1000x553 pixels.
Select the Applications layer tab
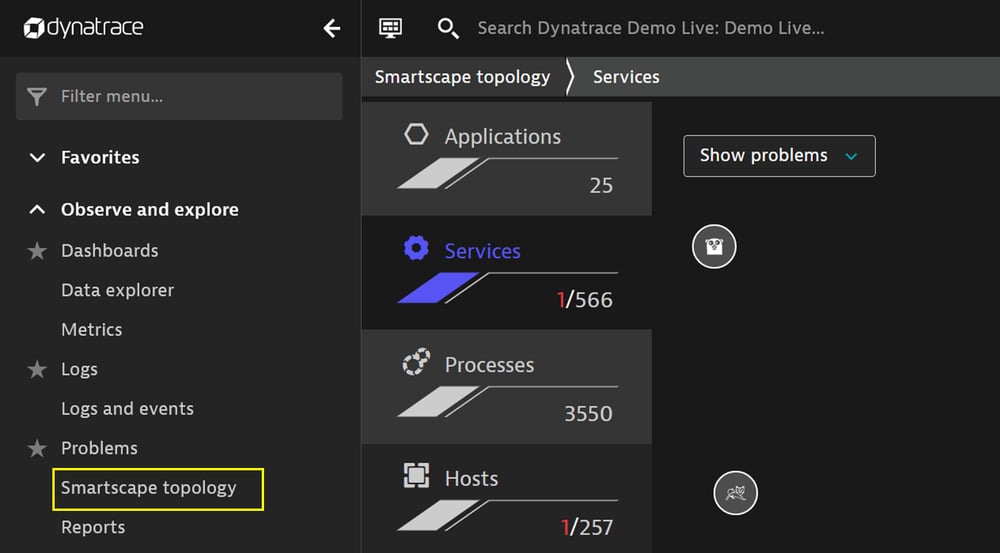(x=507, y=159)
